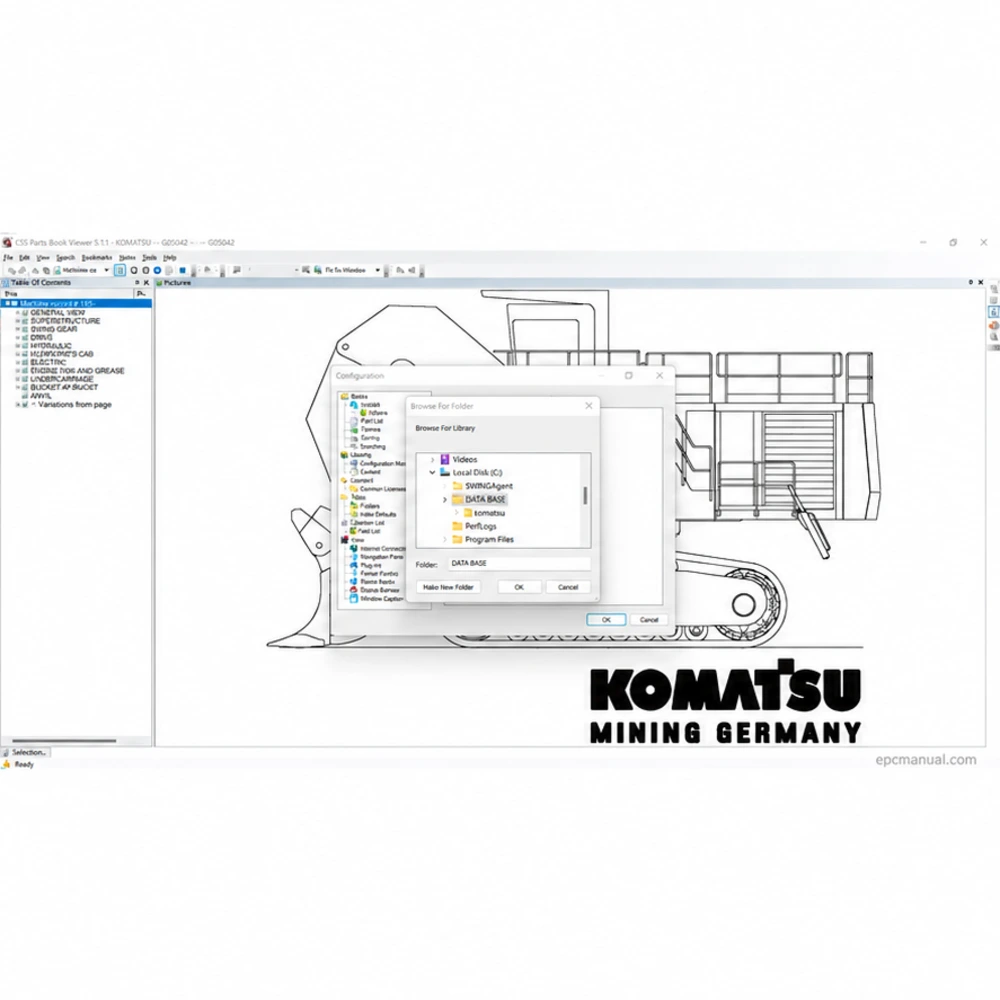Select Navigation Pane in Configuration tree
This screenshot has width=1000, height=1000.
click(x=376, y=557)
